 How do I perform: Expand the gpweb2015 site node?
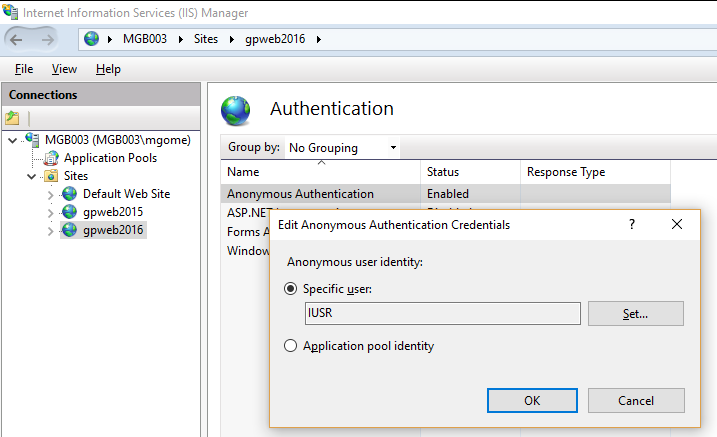coord(50,213)
